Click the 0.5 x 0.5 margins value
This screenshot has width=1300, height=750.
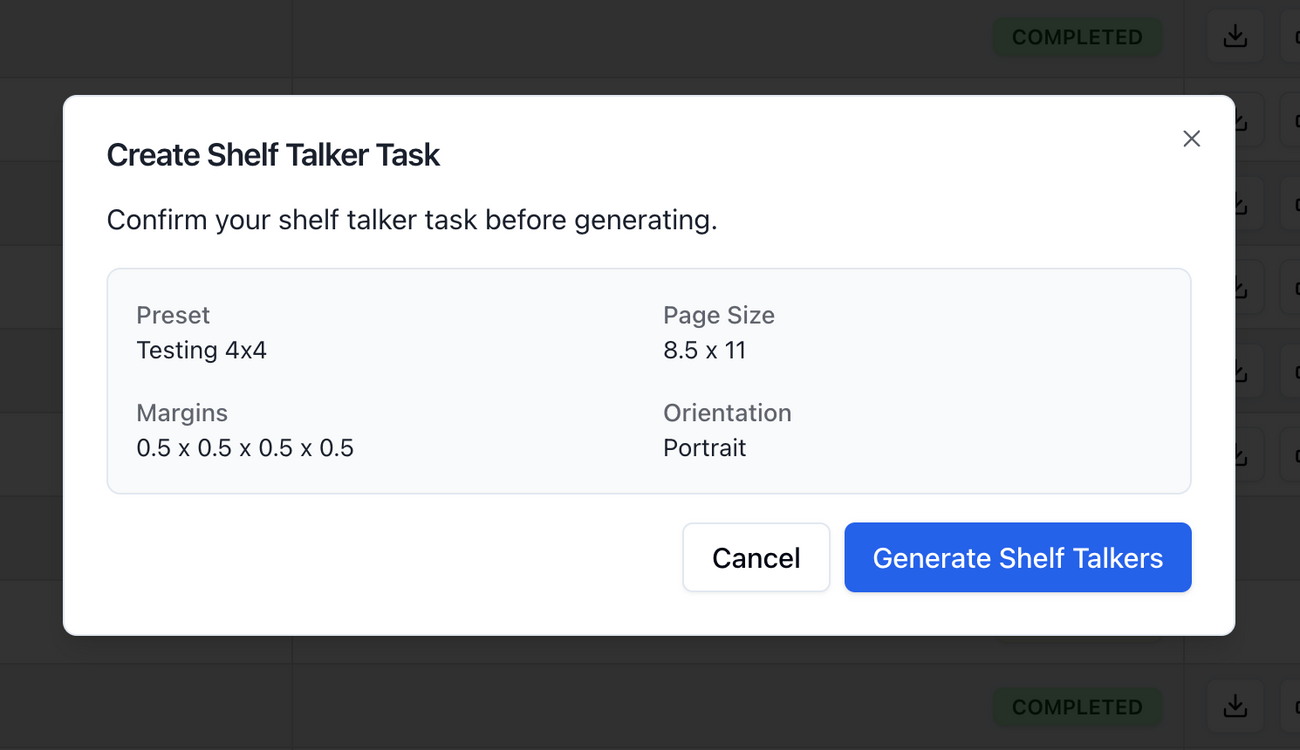(245, 448)
